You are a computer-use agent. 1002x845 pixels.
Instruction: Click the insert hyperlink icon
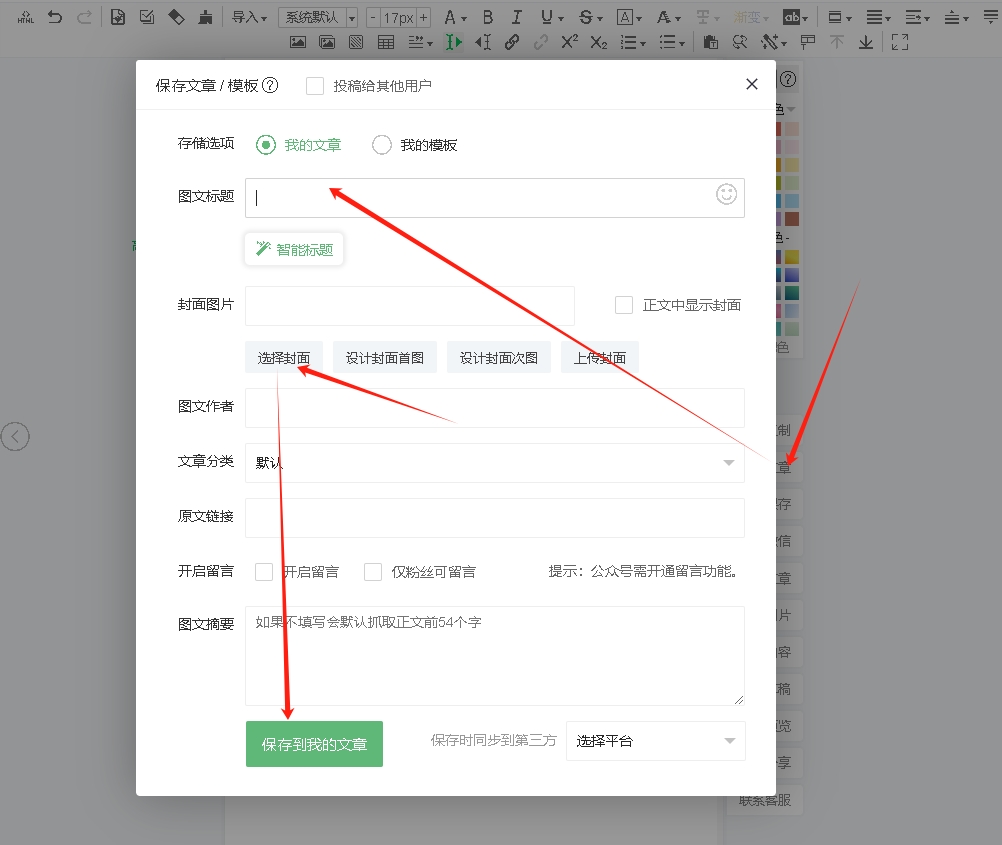[x=512, y=42]
